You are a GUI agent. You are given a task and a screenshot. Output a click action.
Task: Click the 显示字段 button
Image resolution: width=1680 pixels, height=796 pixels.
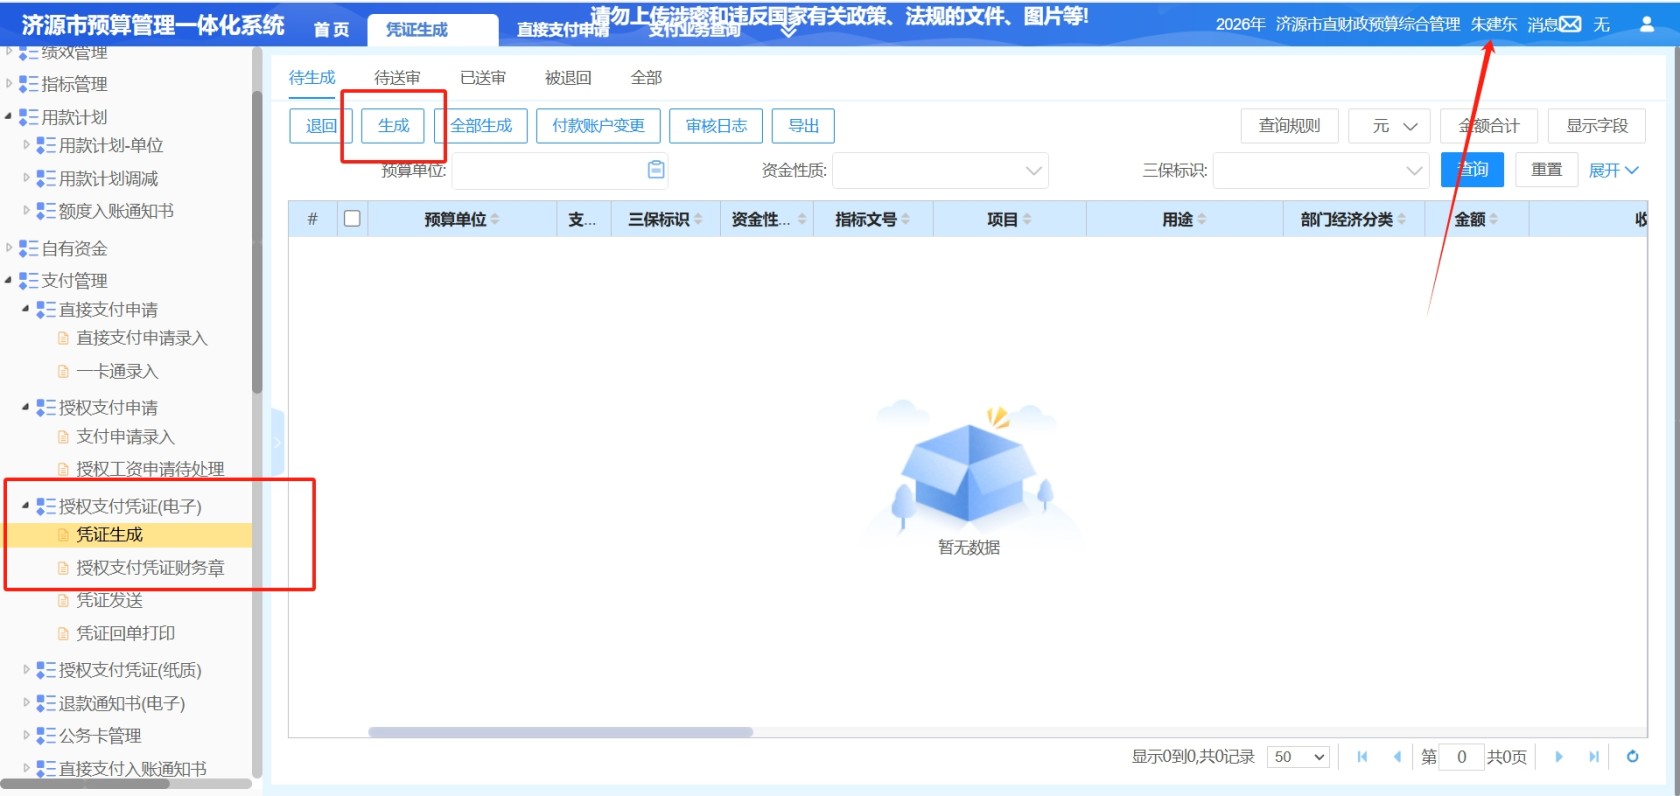(1596, 126)
